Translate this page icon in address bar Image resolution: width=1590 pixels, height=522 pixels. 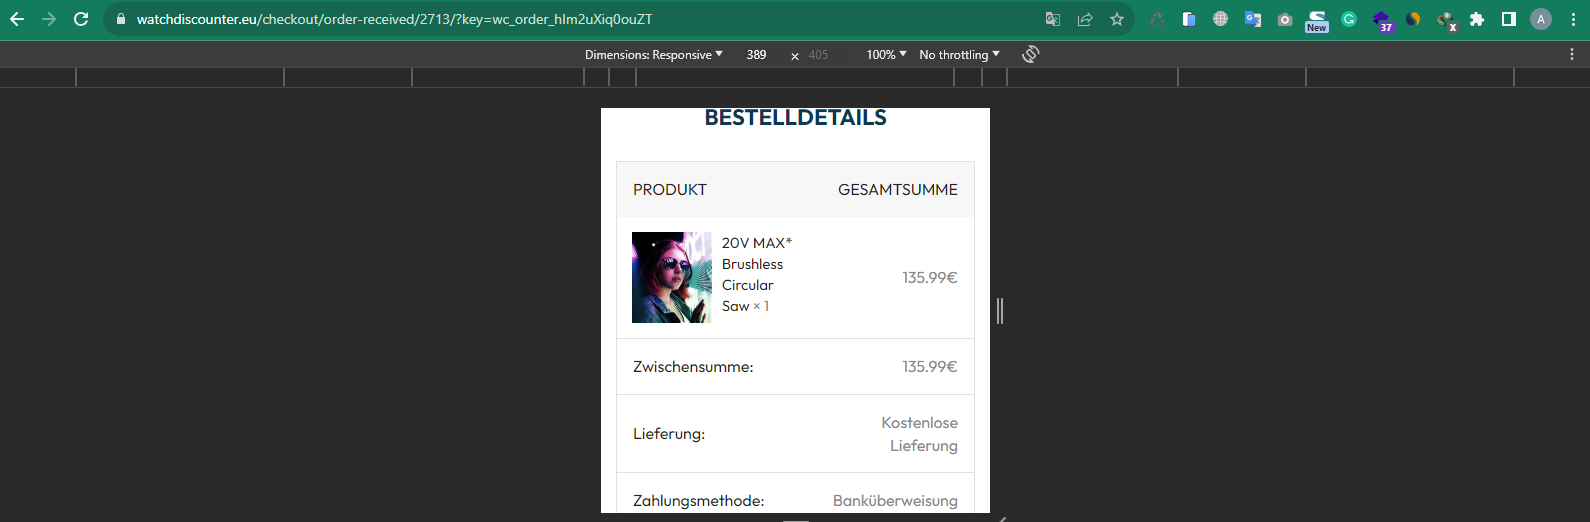[x=1053, y=19]
